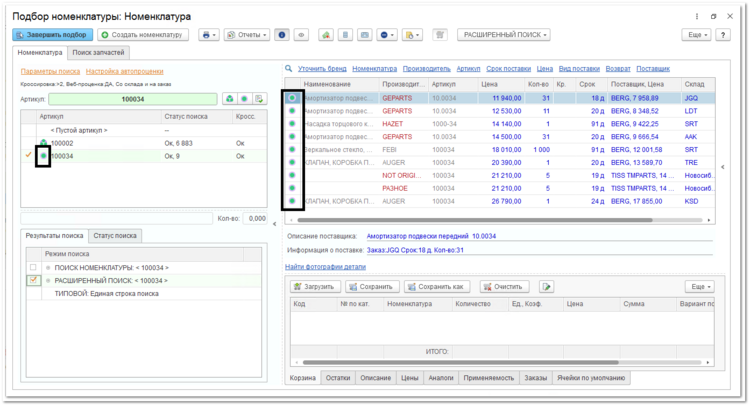Click the Вид поставки filter link
This screenshot has height=406, width=750.
pos(579,68)
